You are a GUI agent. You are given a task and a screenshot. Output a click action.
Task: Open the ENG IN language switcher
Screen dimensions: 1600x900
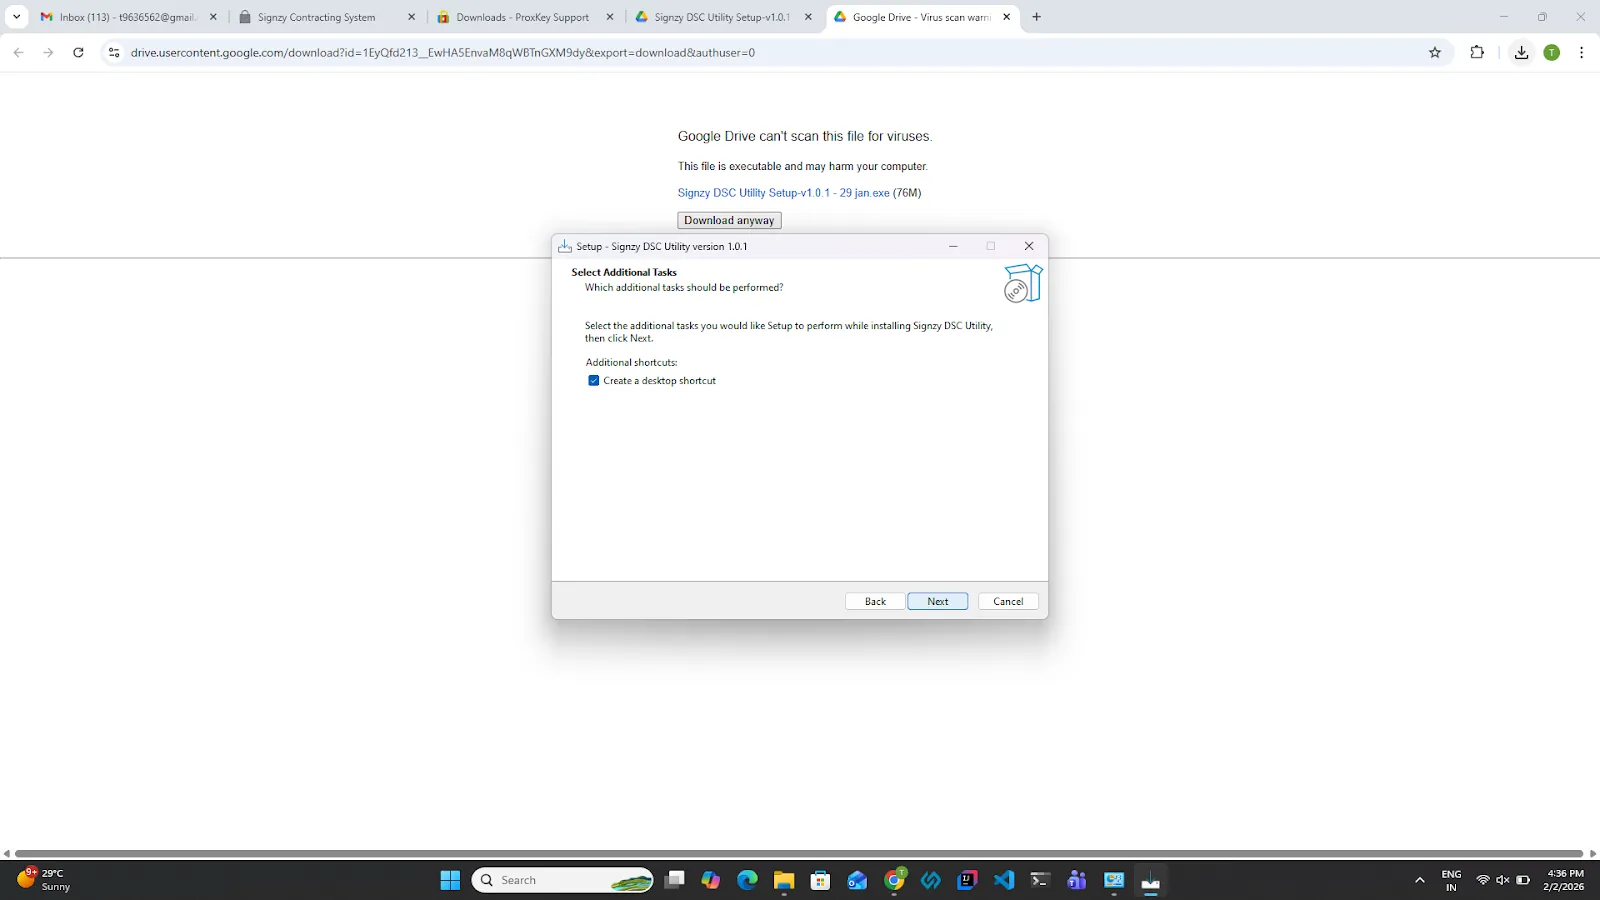pos(1451,880)
